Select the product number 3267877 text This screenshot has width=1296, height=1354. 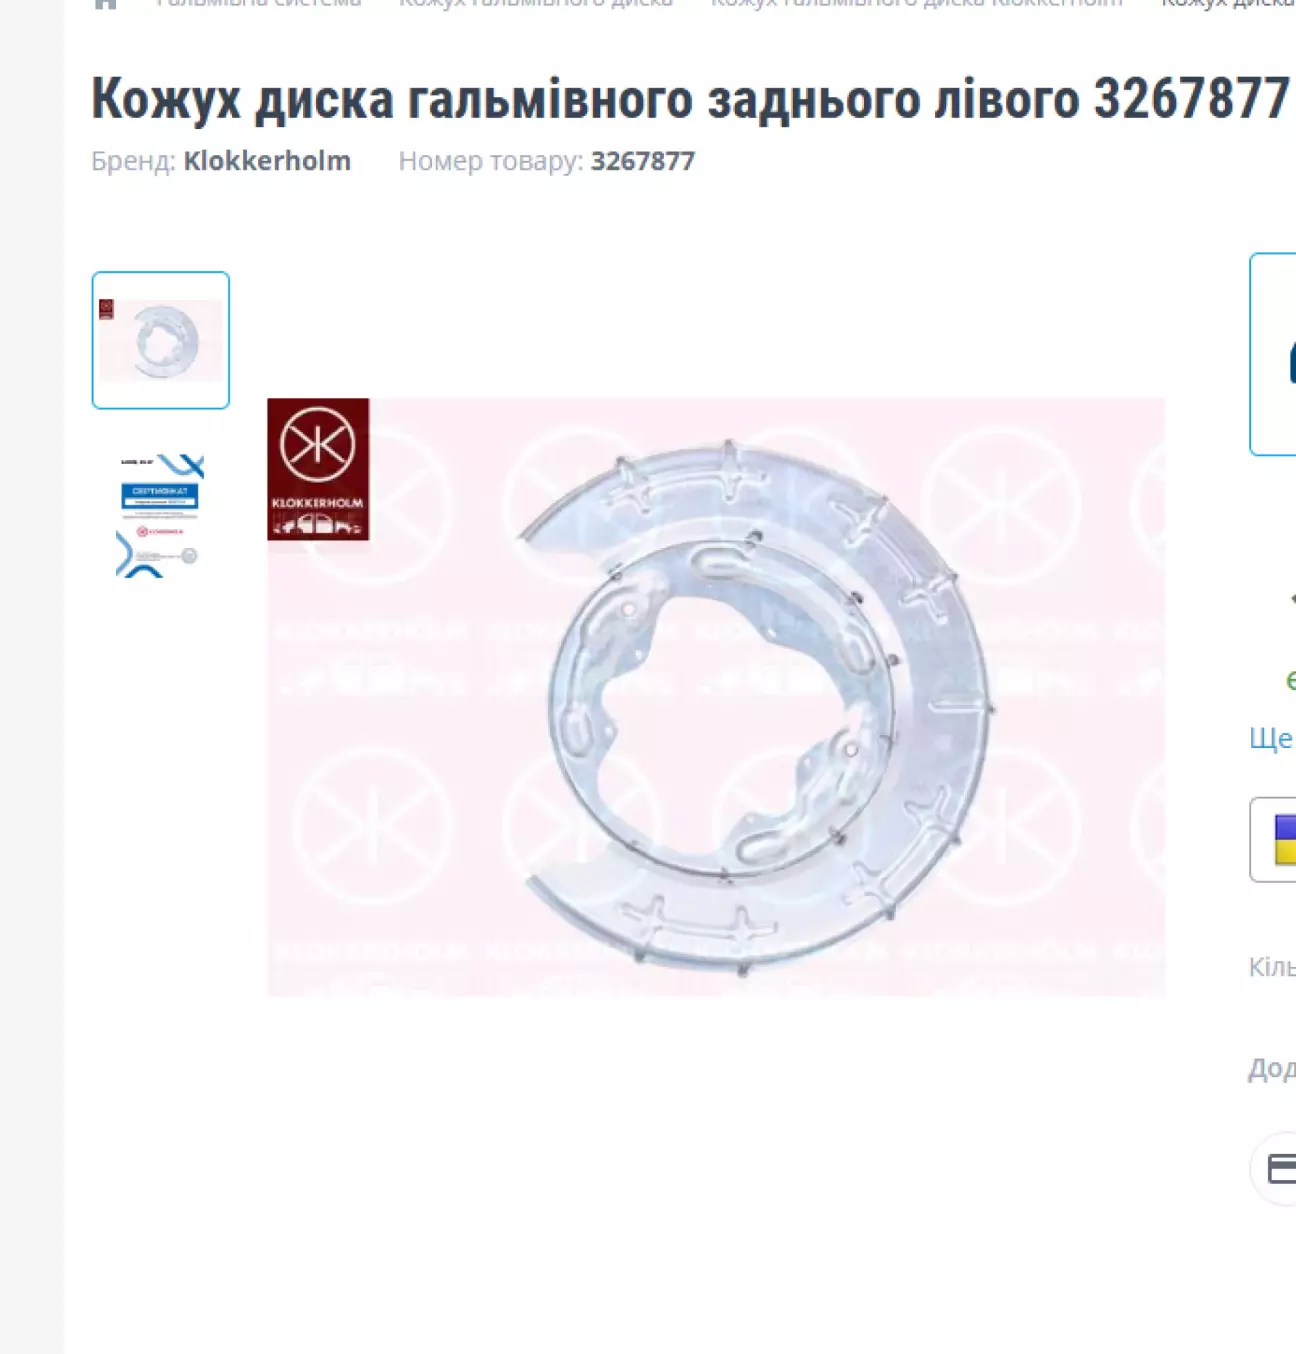tap(642, 161)
